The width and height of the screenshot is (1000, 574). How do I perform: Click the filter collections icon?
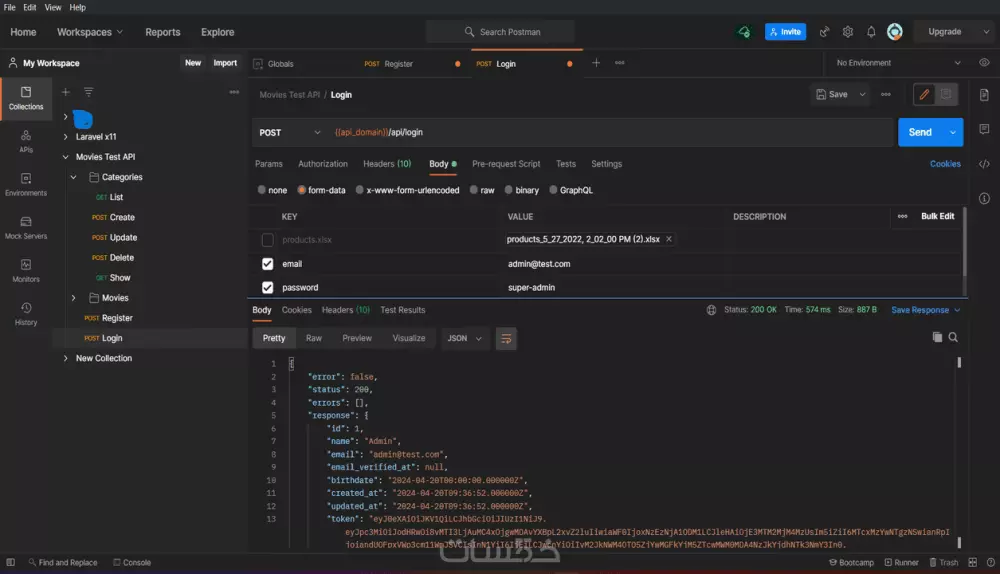click(89, 92)
